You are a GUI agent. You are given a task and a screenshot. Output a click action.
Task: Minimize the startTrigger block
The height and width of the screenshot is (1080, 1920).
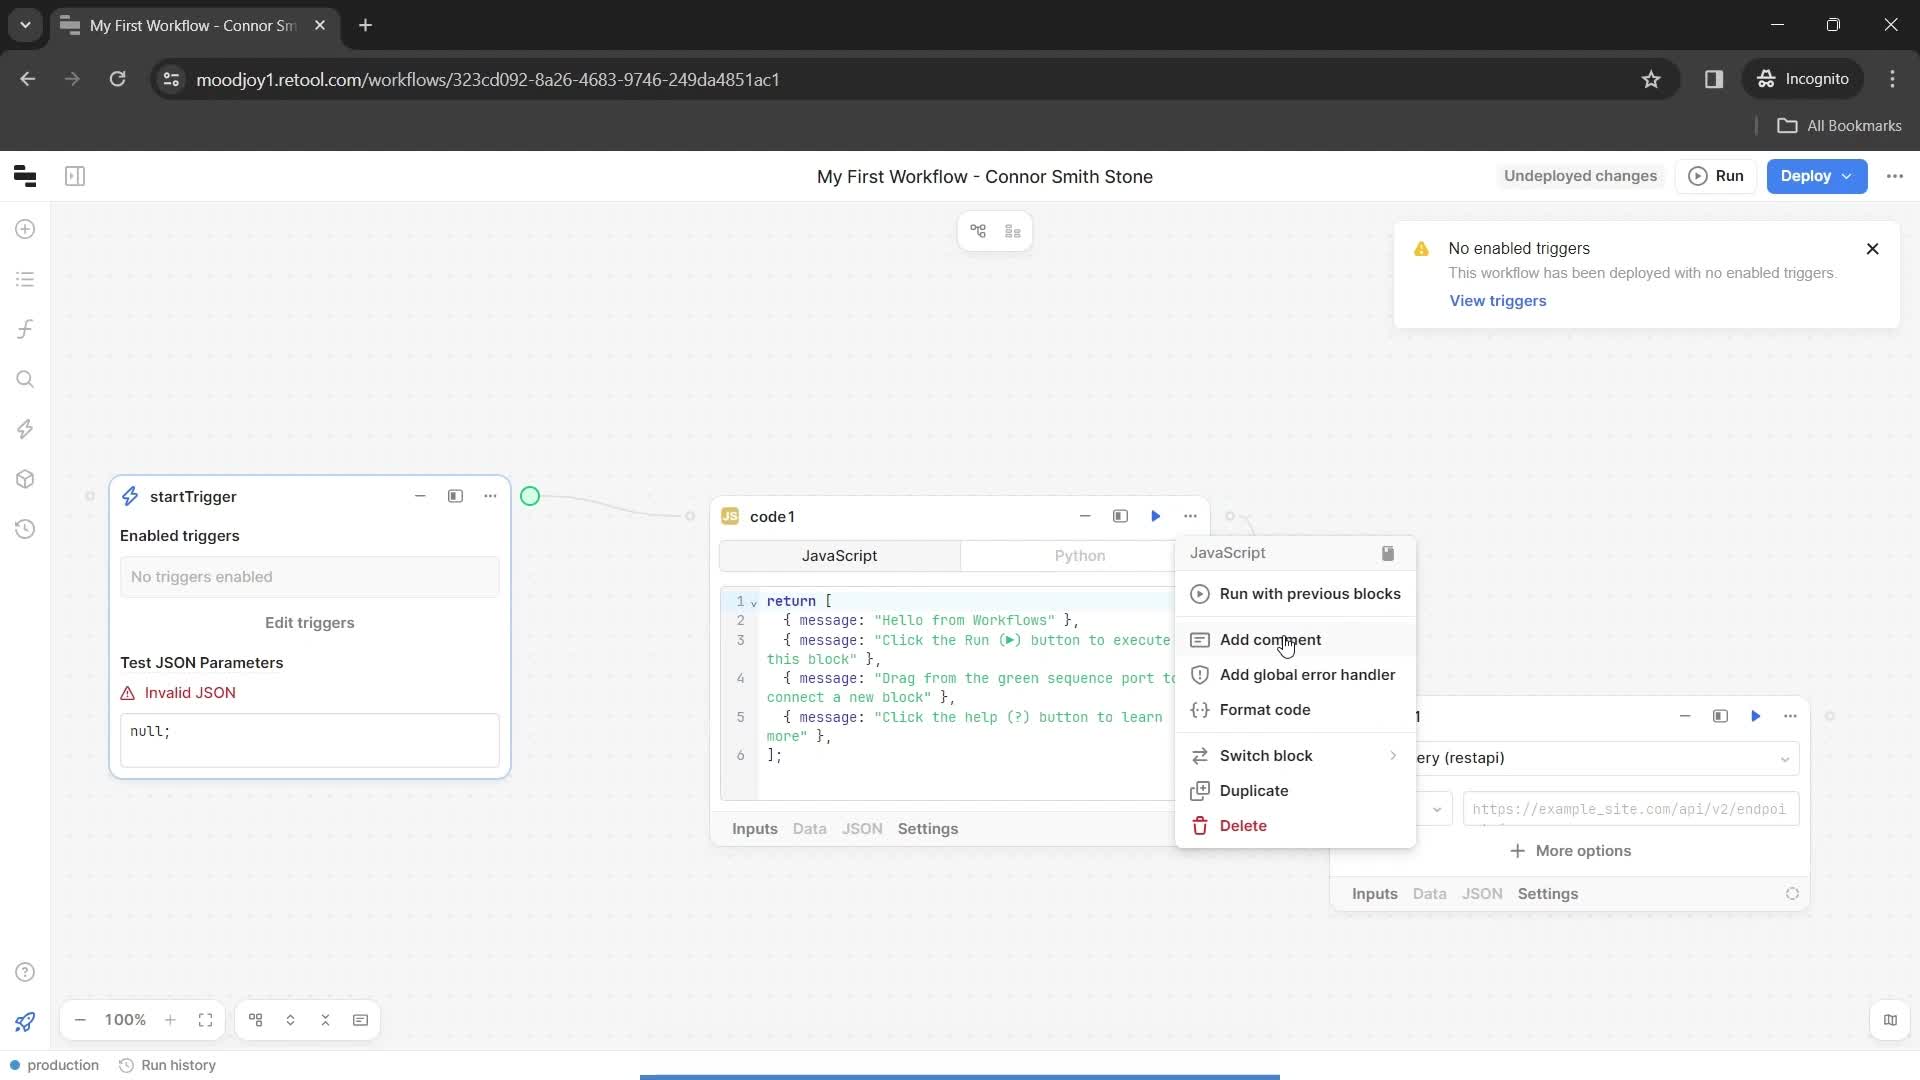420,496
